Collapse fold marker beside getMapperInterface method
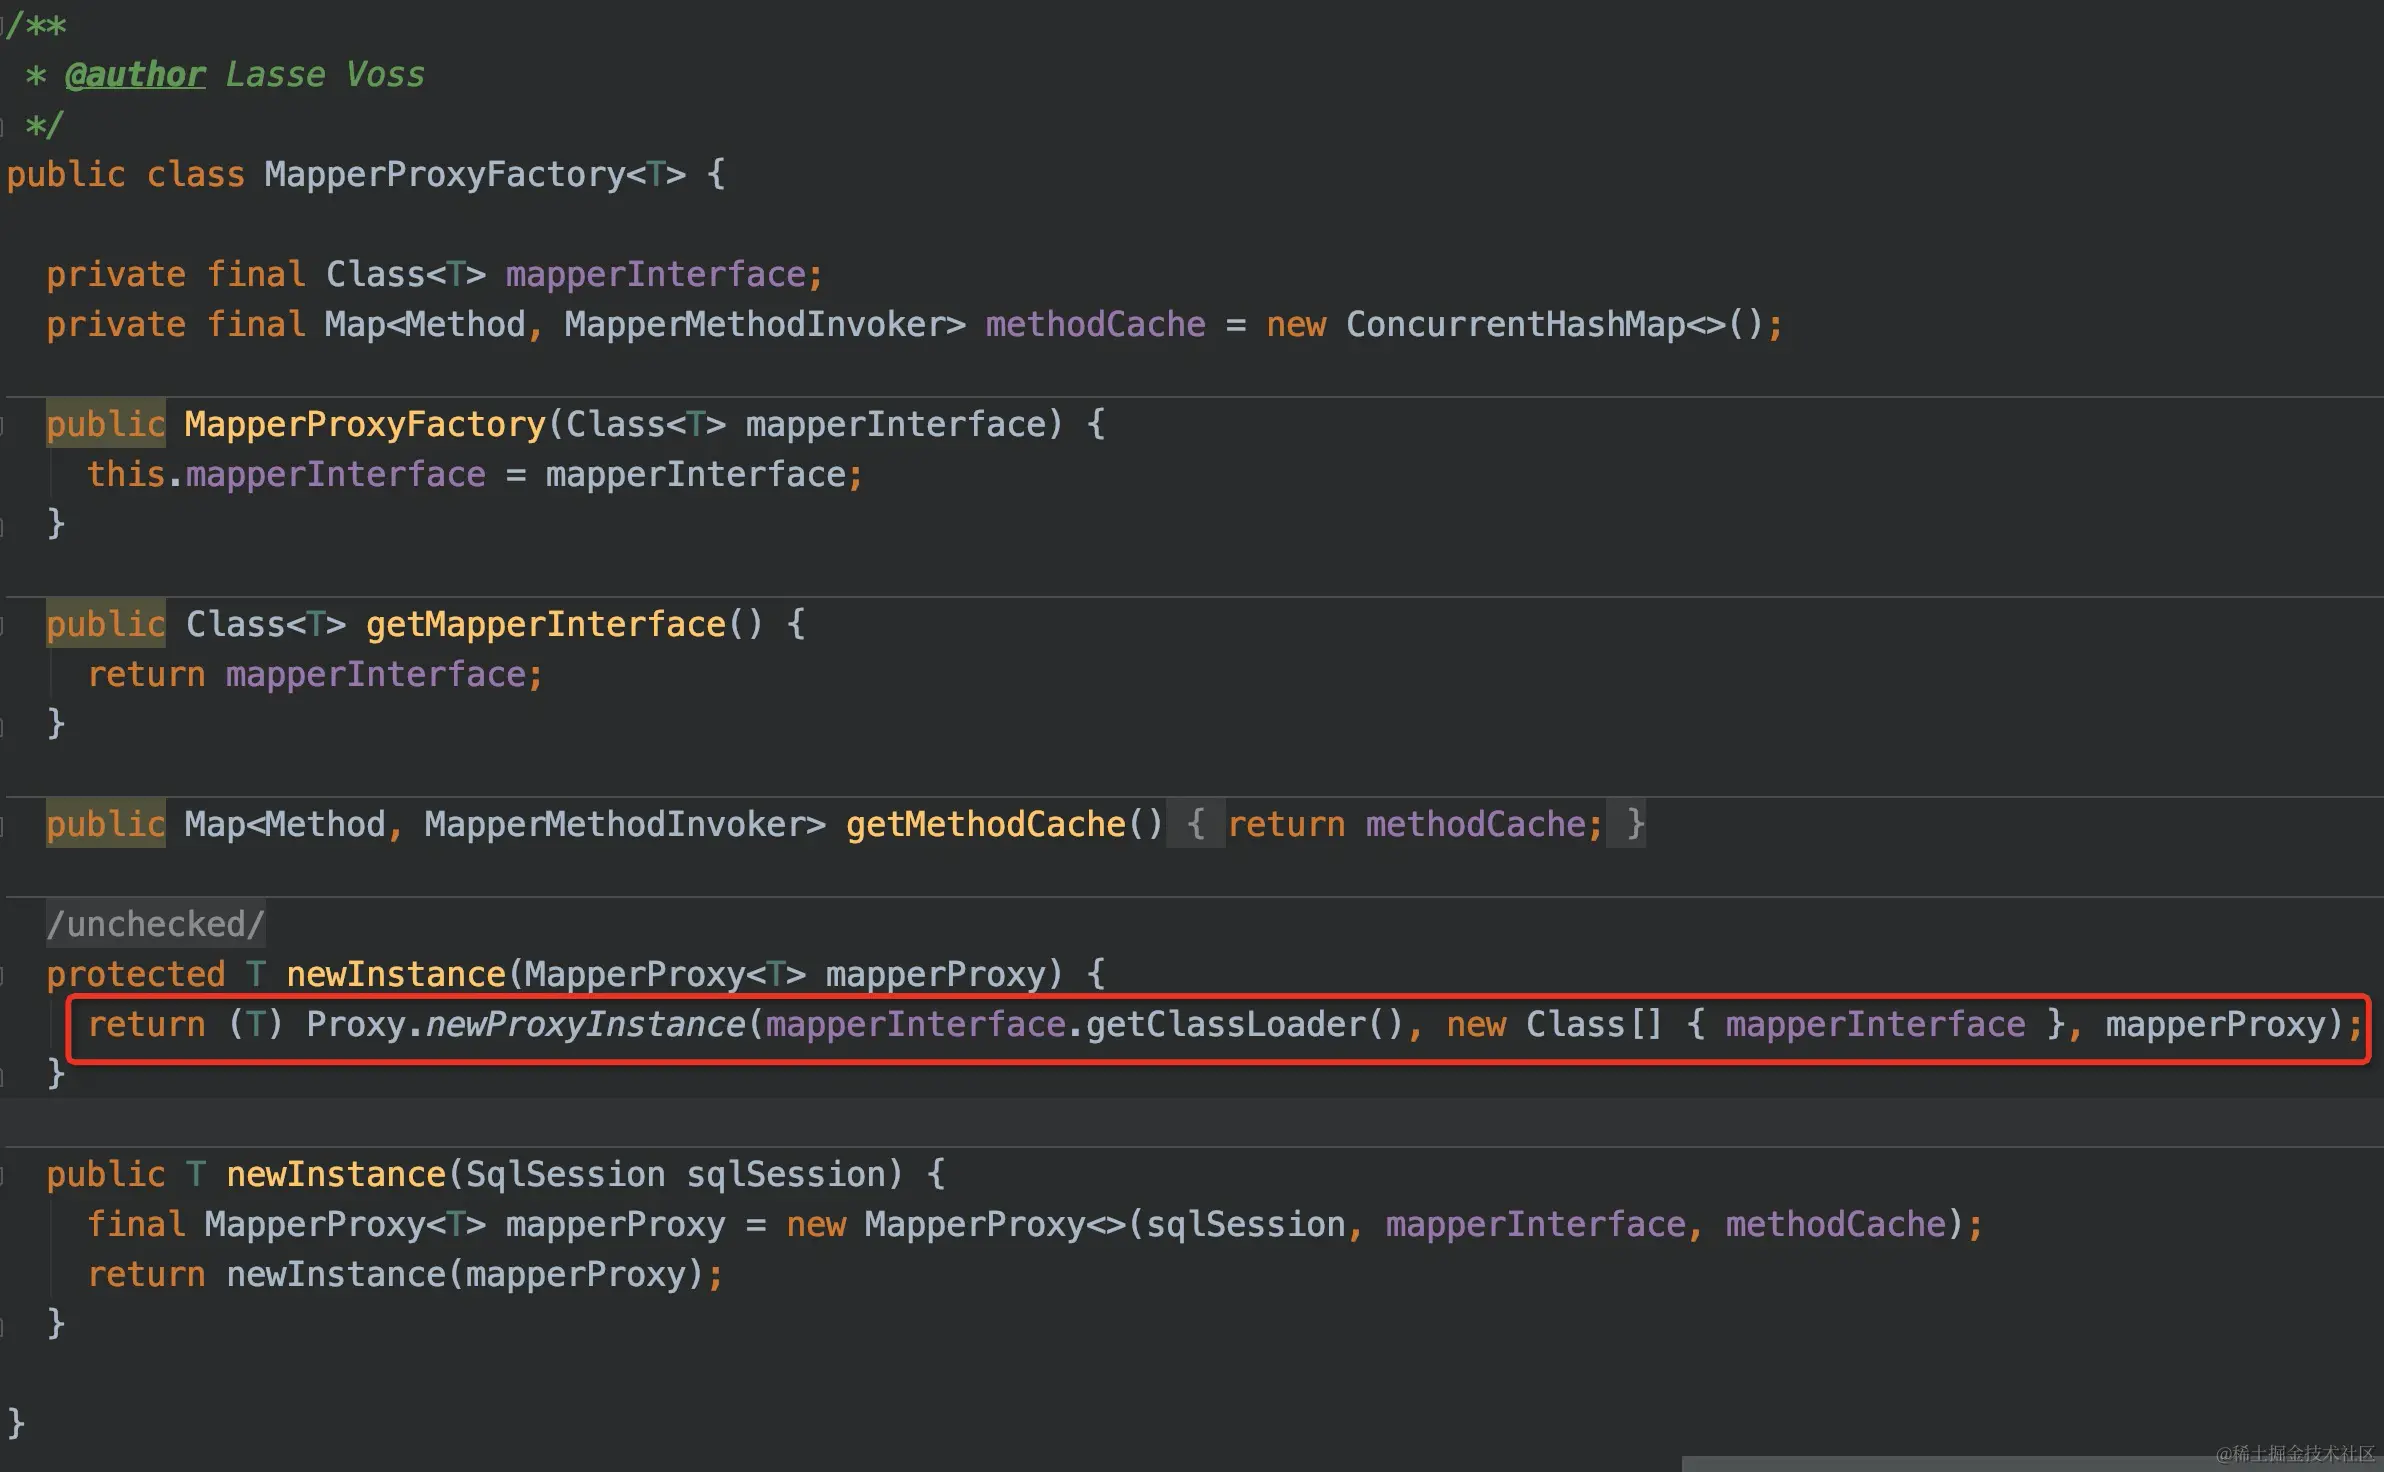 [3, 625]
